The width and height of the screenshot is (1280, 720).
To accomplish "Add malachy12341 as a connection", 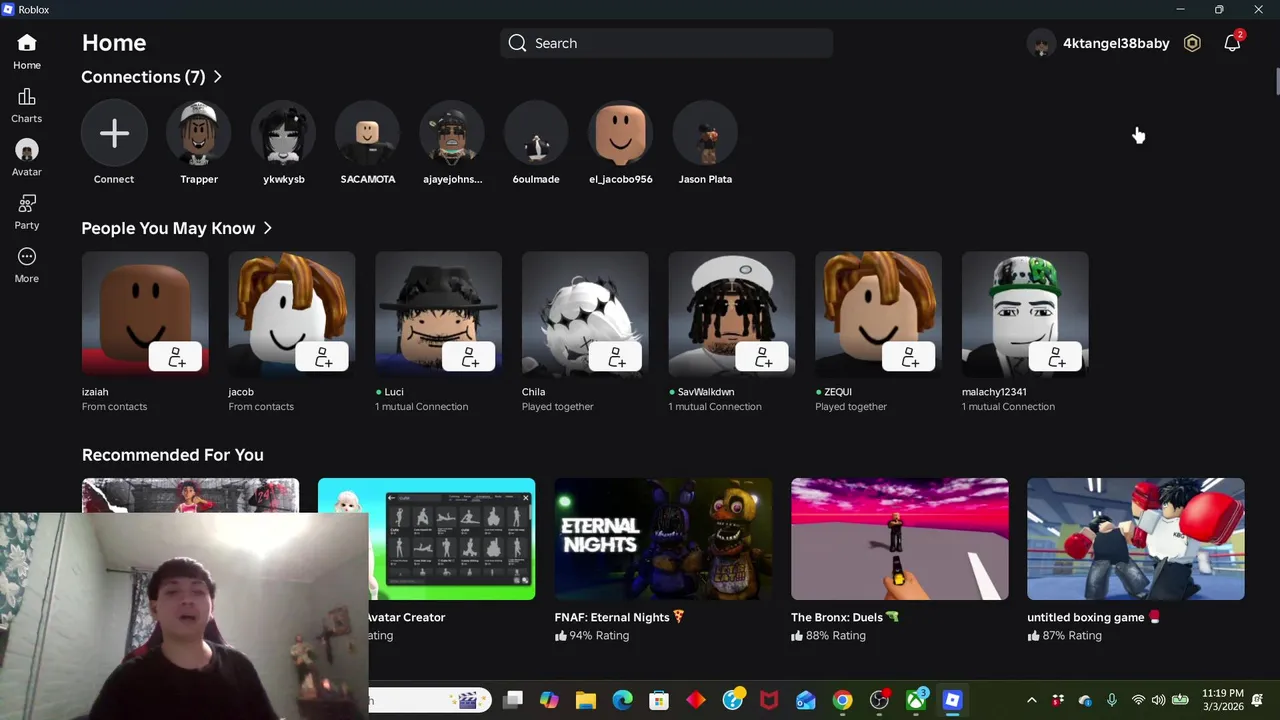I will (x=1057, y=357).
